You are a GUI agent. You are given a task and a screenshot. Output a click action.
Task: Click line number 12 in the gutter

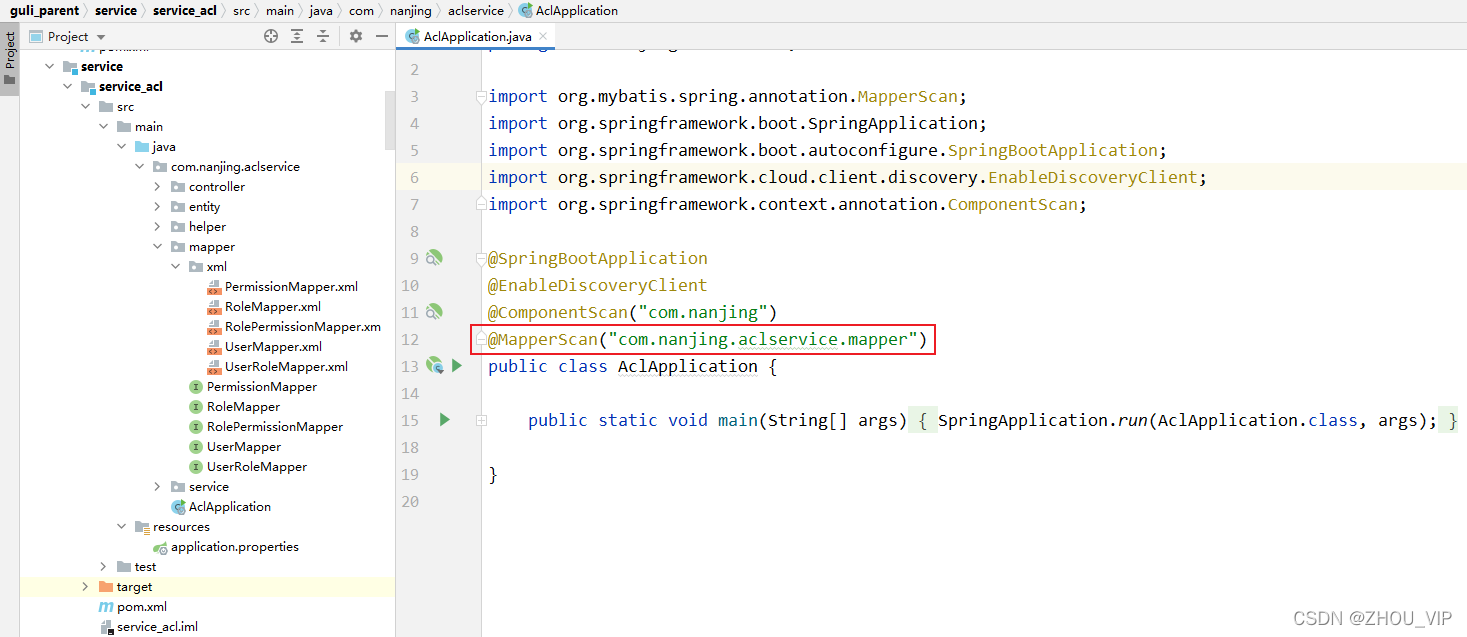(410, 339)
